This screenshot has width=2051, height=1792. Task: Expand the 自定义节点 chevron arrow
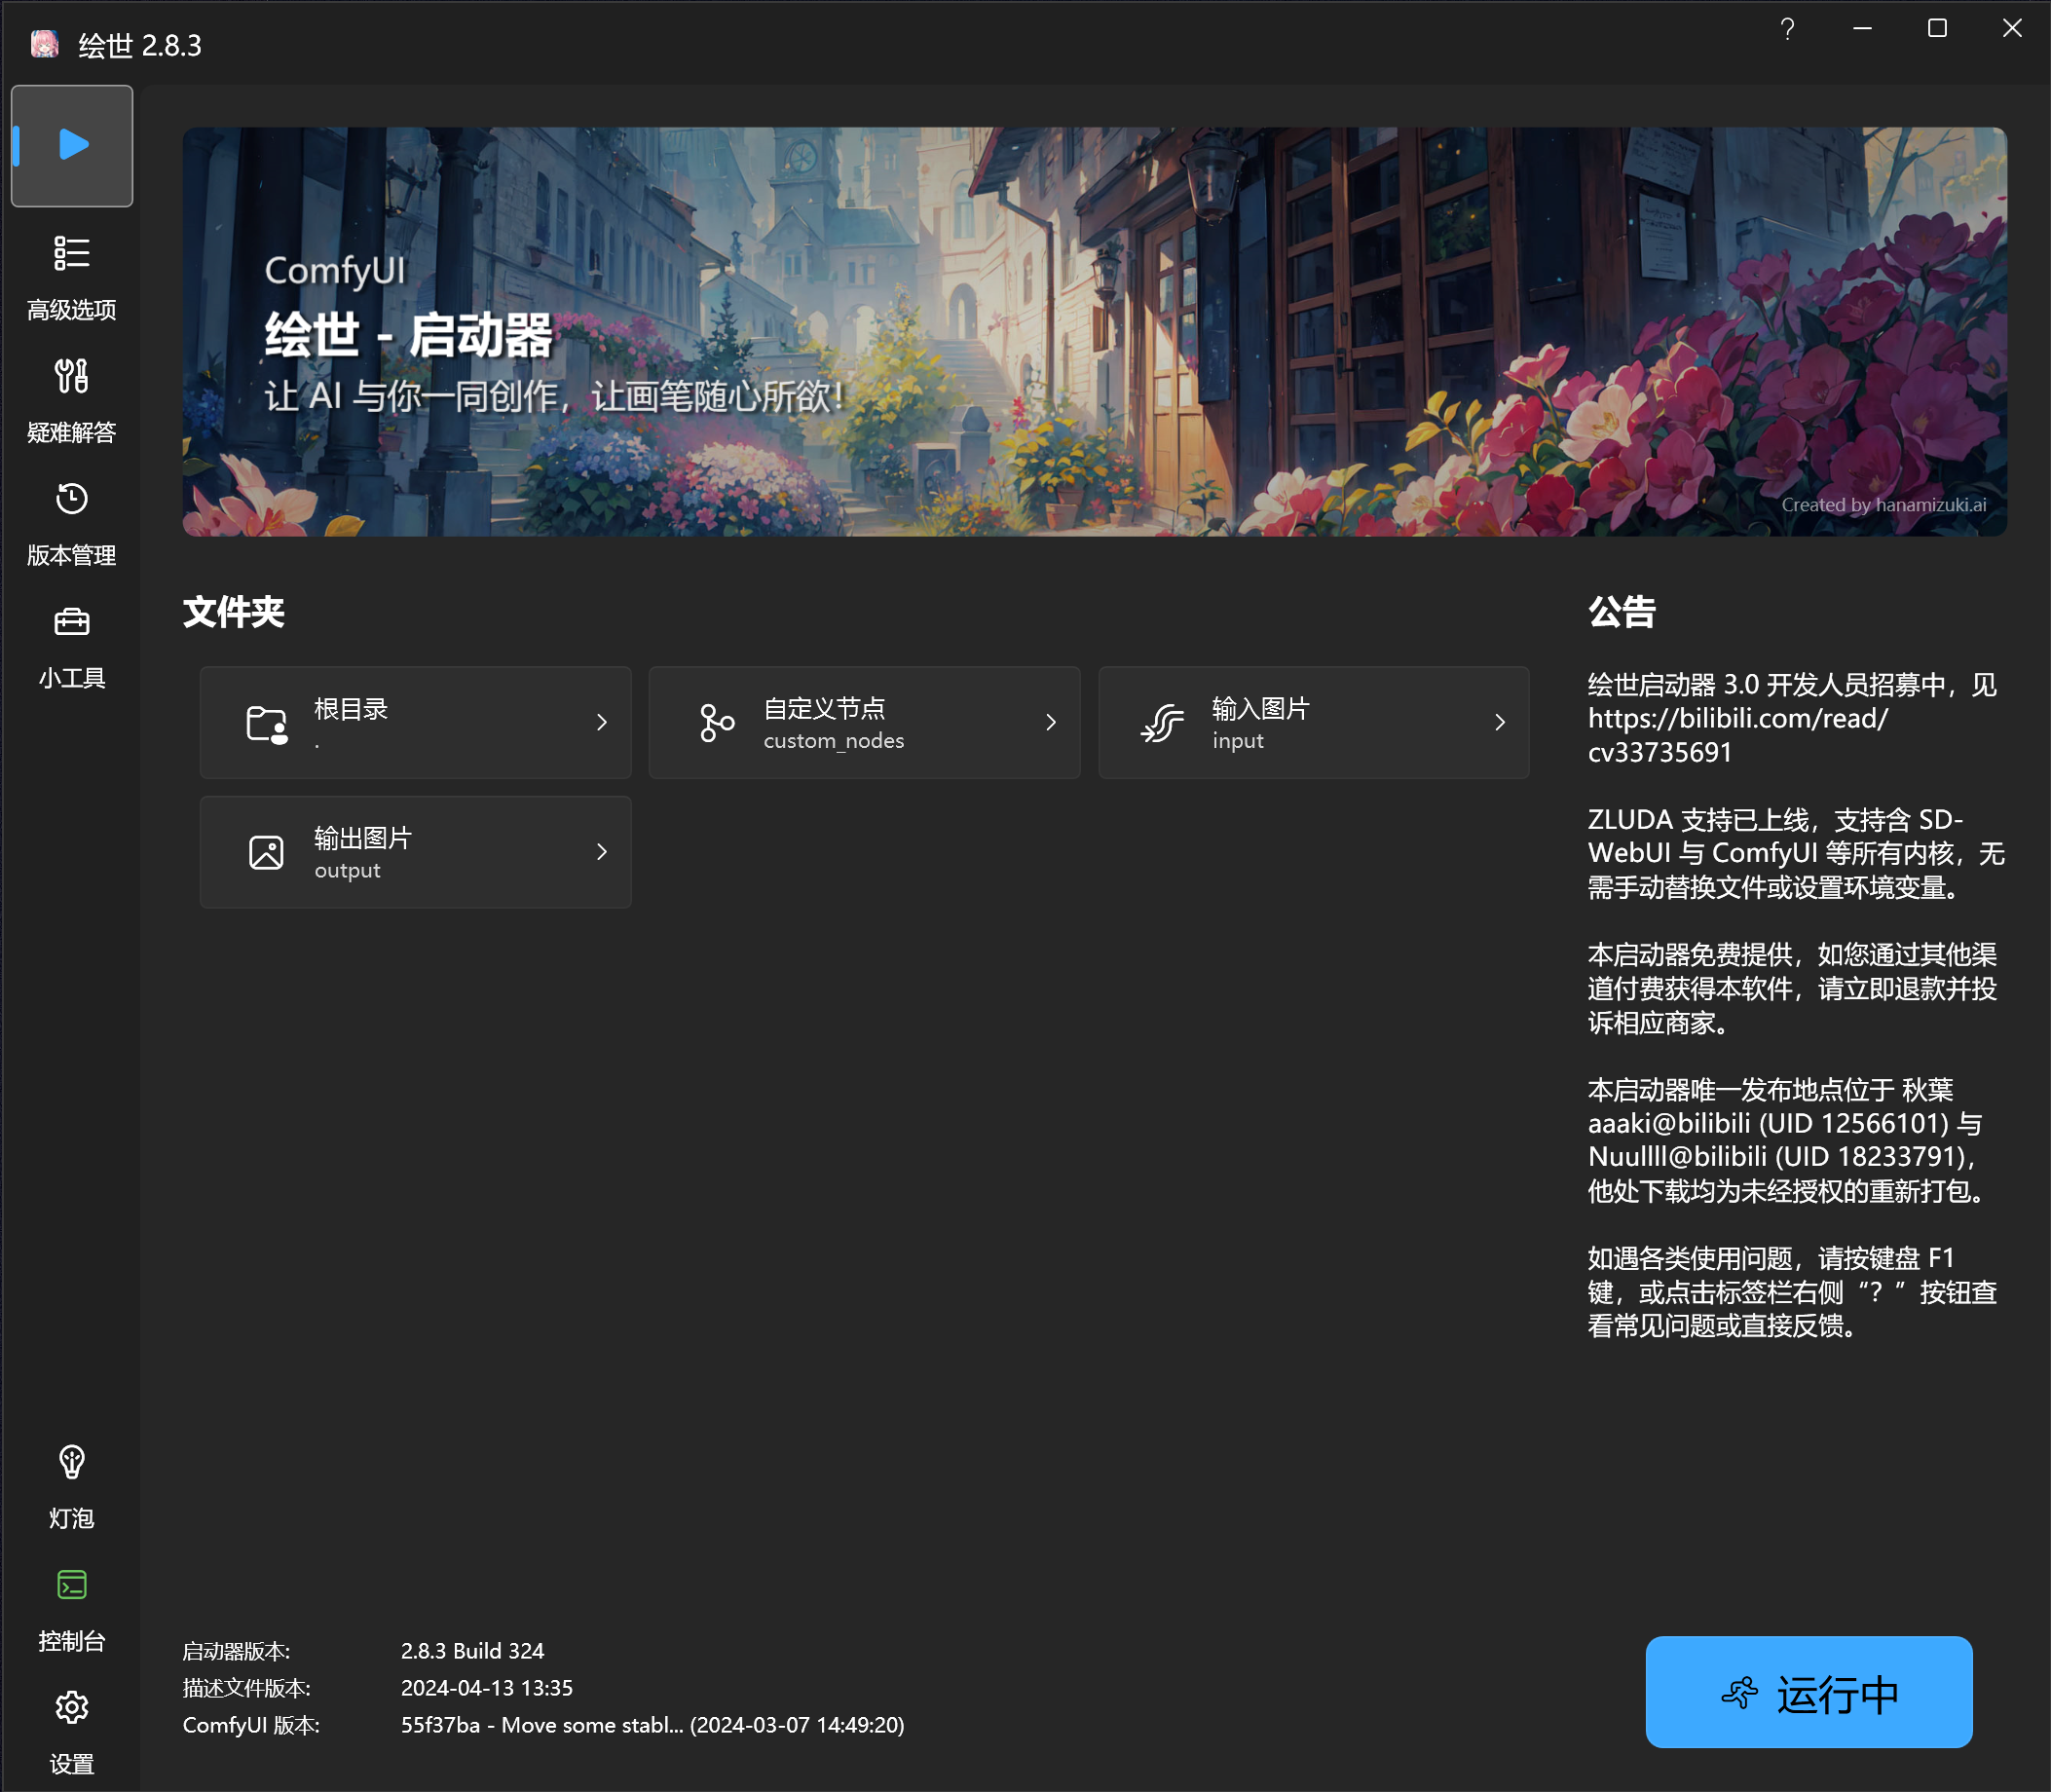1050,722
